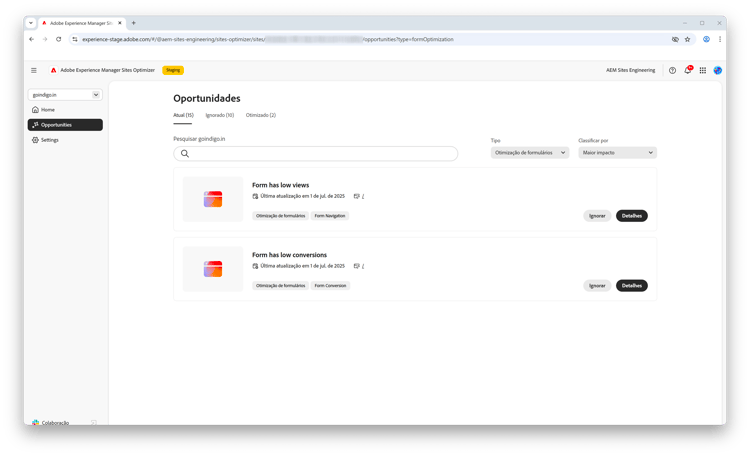
Task: Open the tab search dropdown arrow
Action: (x=31, y=23)
